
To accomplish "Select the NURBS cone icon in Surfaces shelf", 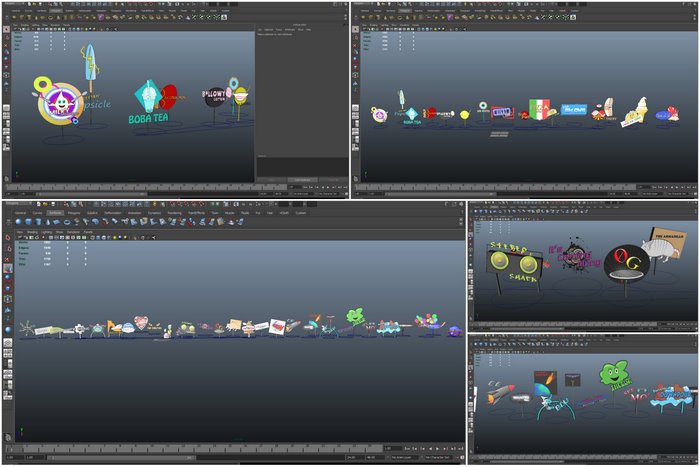I will (48, 221).
